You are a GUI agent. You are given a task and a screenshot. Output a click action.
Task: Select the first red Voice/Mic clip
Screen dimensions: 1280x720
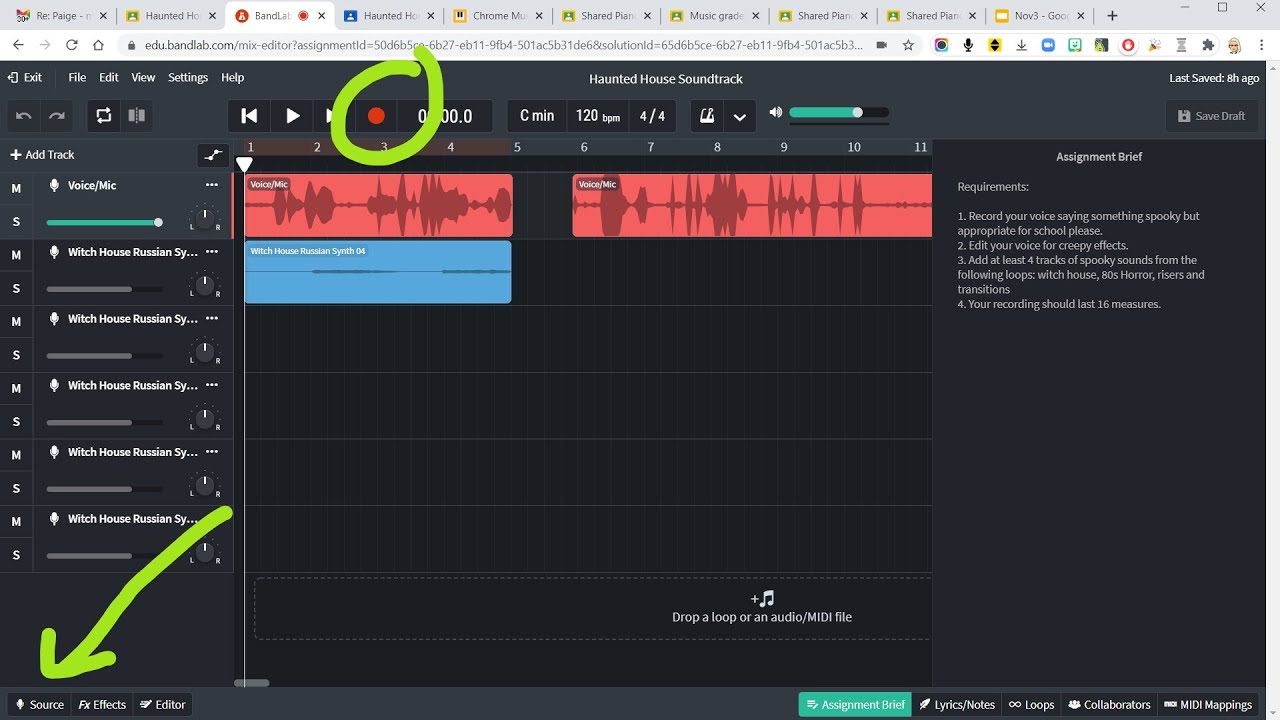378,206
